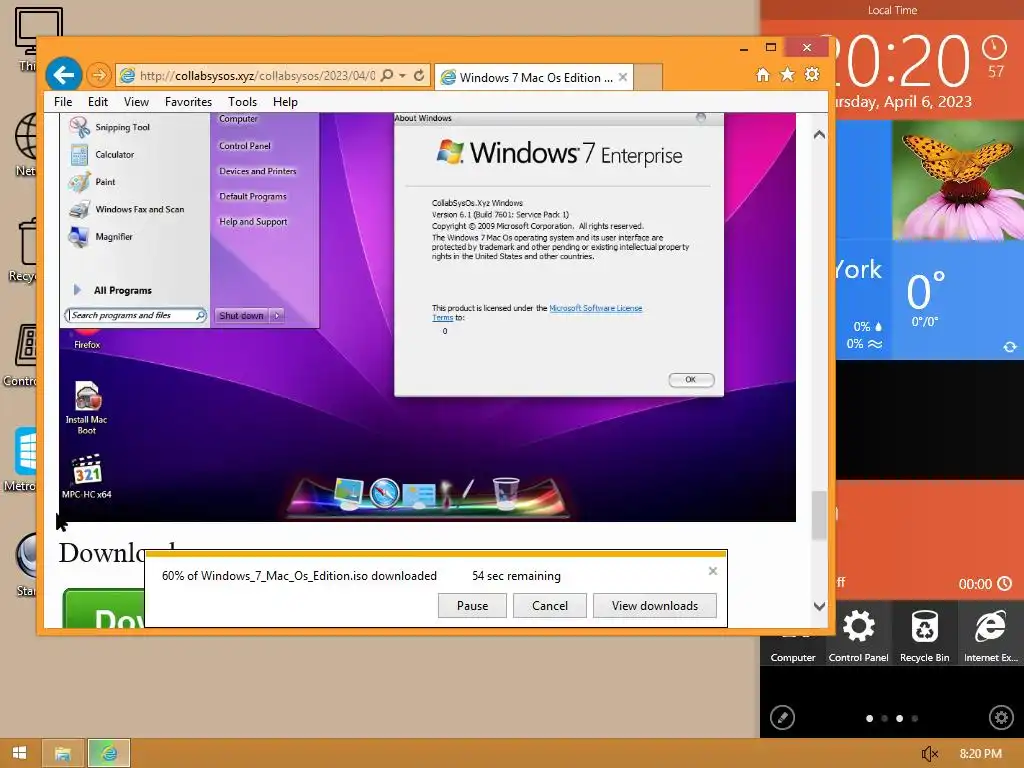Pause the ISO download
The height and width of the screenshot is (768, 1024).
tap(472, 605)
